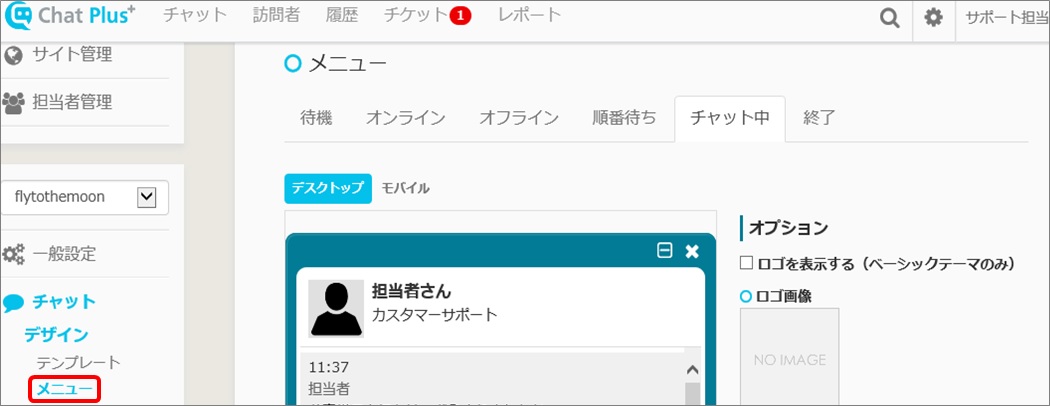Screen dimensions: 1050x406
Task: Select the チャット中 tab
Action: point(730,118)
